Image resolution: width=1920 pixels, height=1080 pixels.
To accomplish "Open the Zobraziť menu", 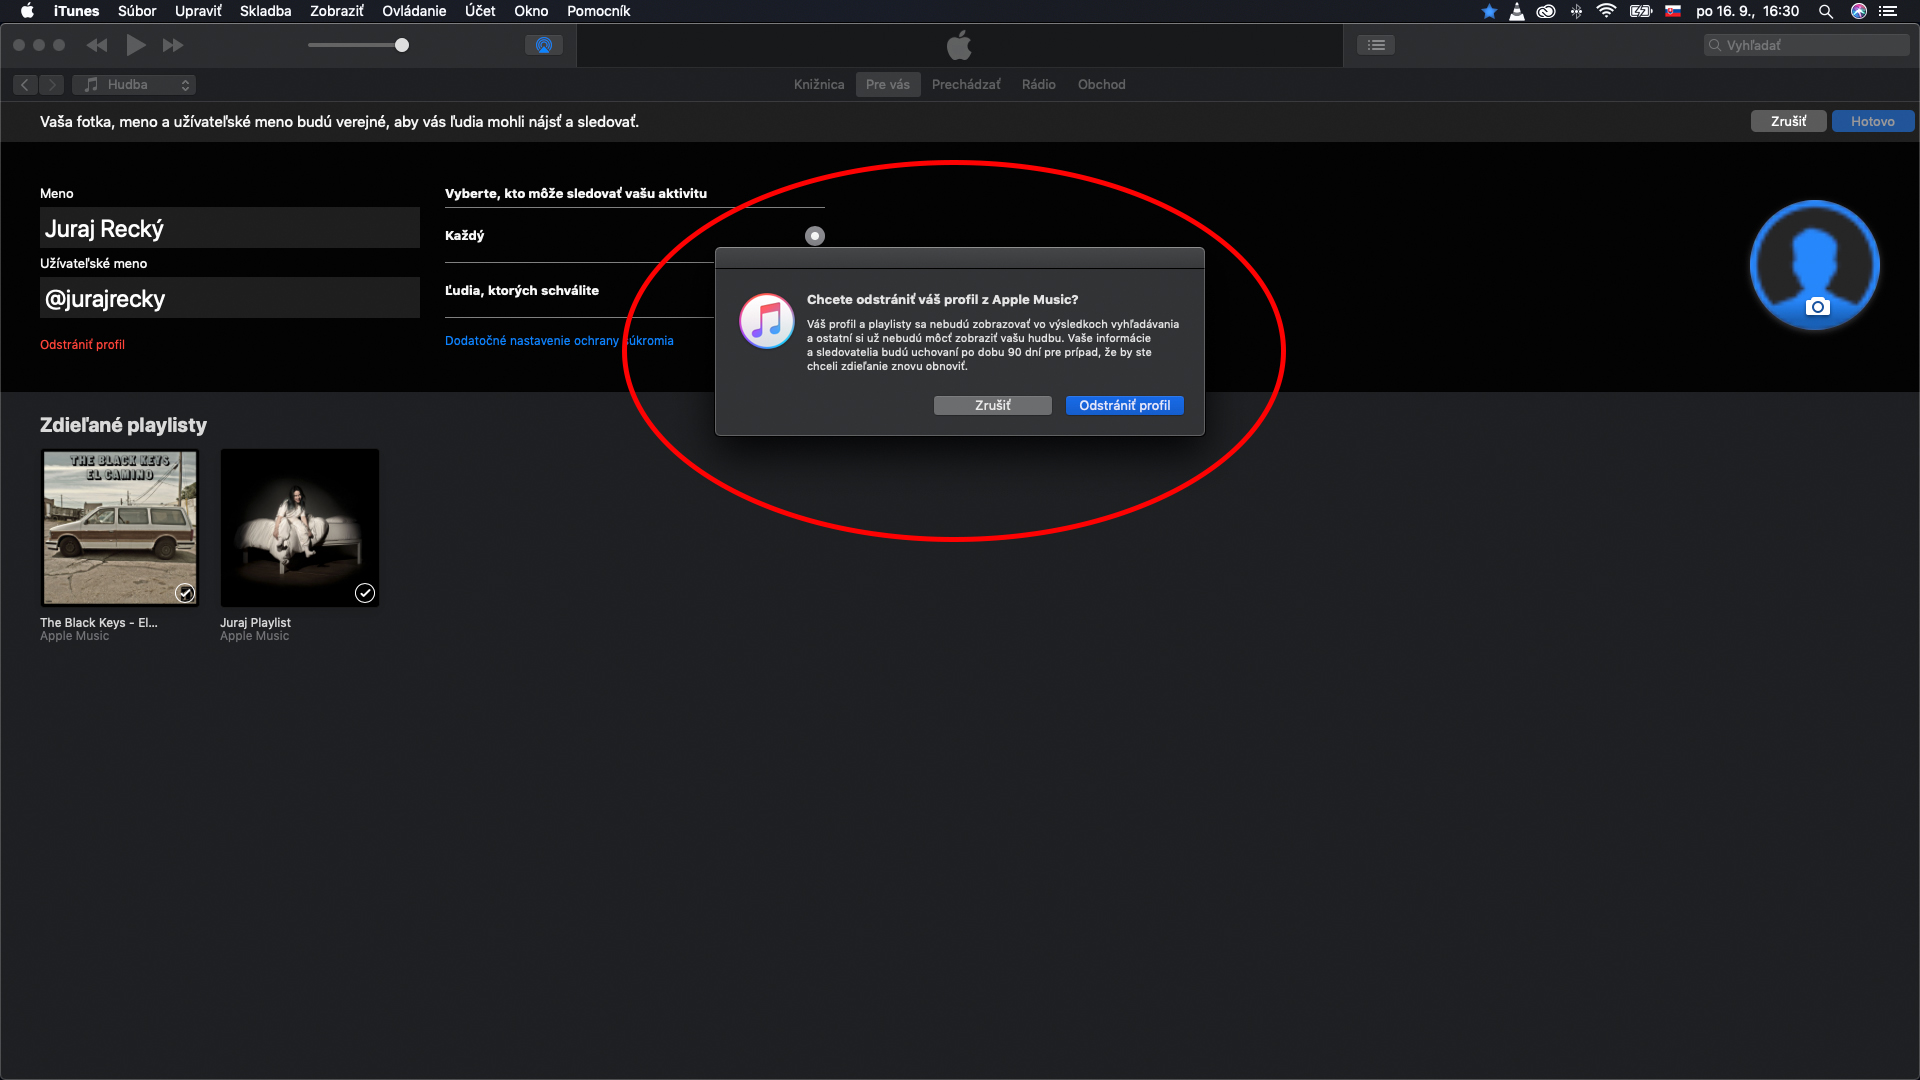I will point(336,11).
